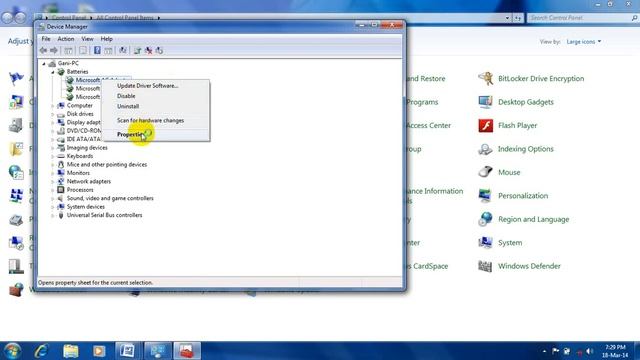Expand the Monitors node
640x360 pixels.
click(53, 173)
